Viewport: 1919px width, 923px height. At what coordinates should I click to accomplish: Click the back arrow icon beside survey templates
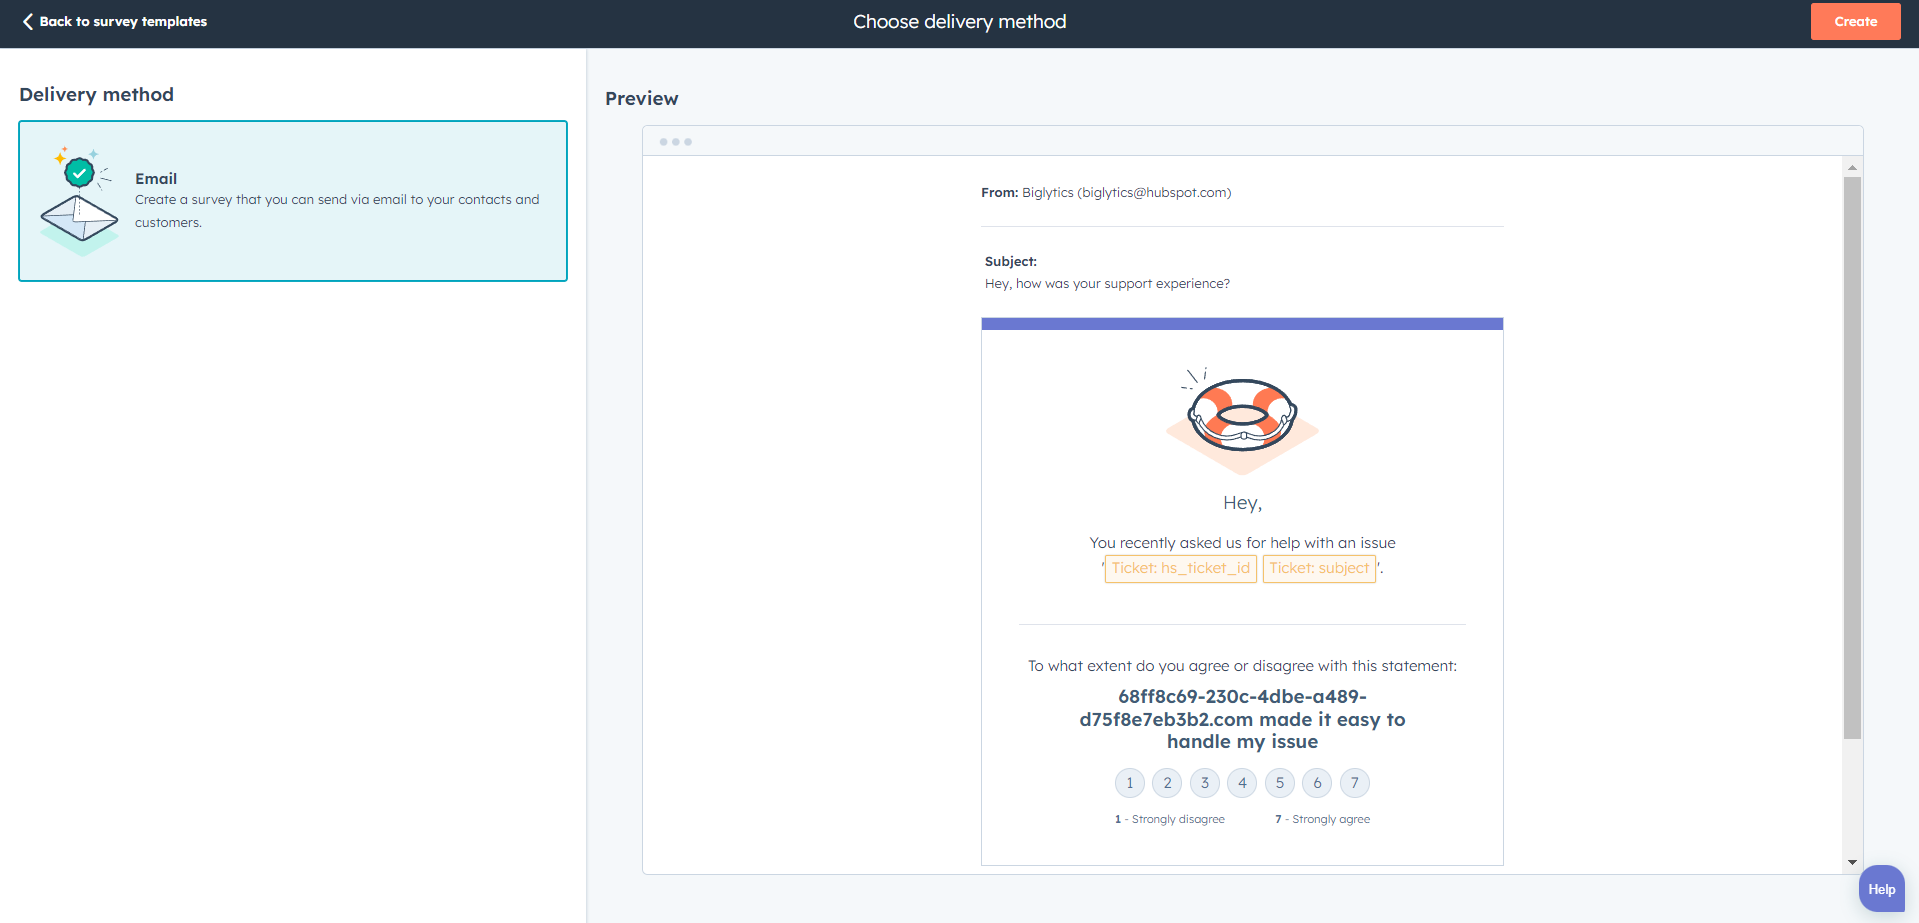click(x=27, y=21)
